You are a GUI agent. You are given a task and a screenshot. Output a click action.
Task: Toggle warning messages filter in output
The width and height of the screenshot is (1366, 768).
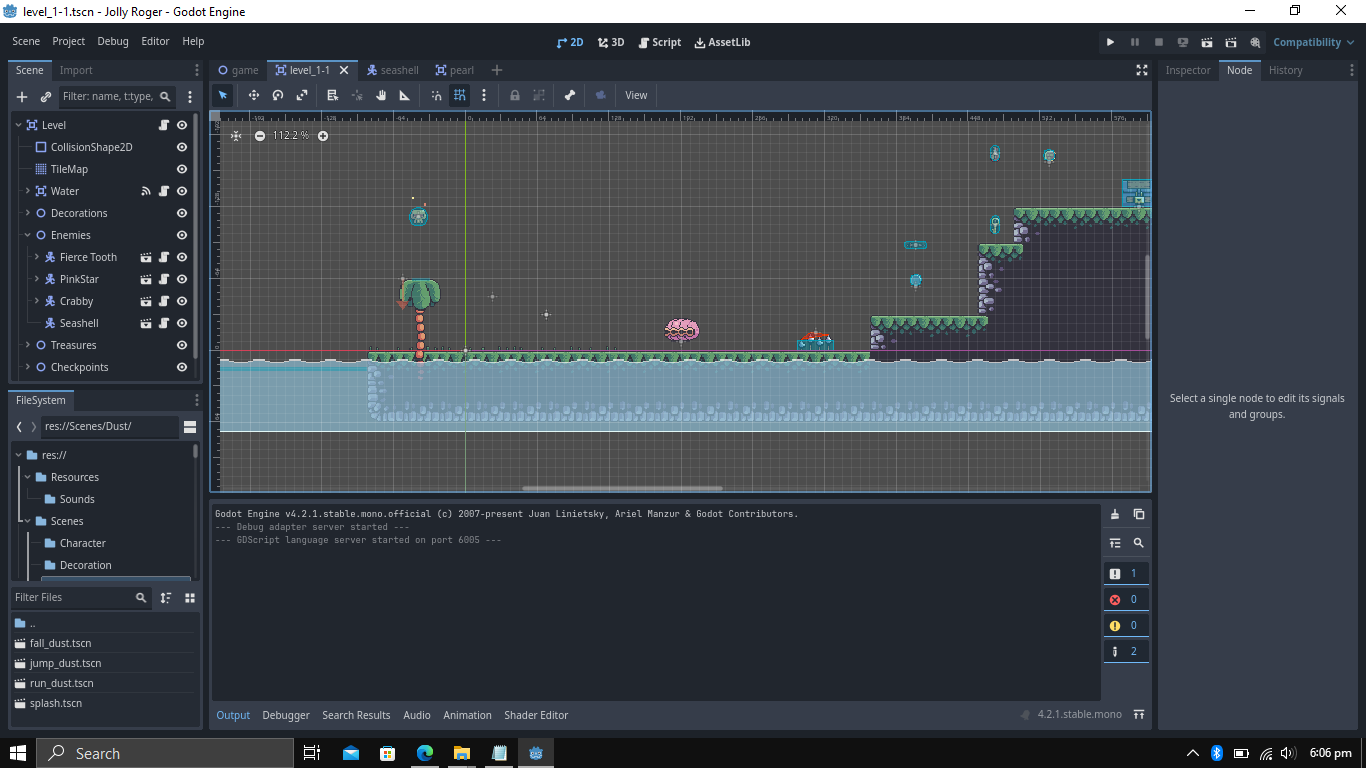[1126, 625]
